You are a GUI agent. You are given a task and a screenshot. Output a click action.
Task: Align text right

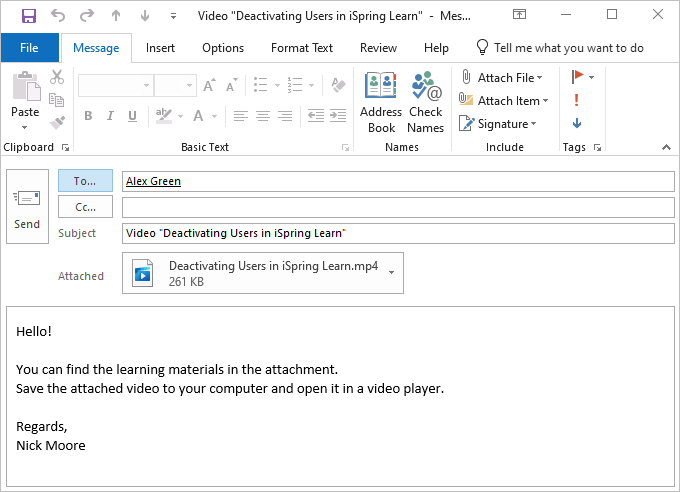point(285,116)
